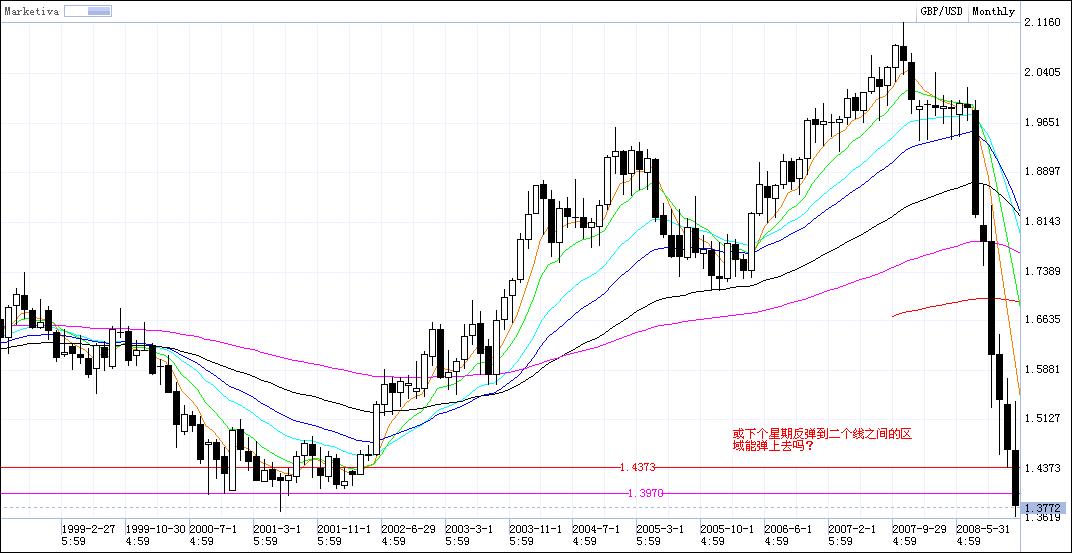1072x553 pixels.
Task: Click the 1.5881 price axis label
Action: click(1042, 369)
